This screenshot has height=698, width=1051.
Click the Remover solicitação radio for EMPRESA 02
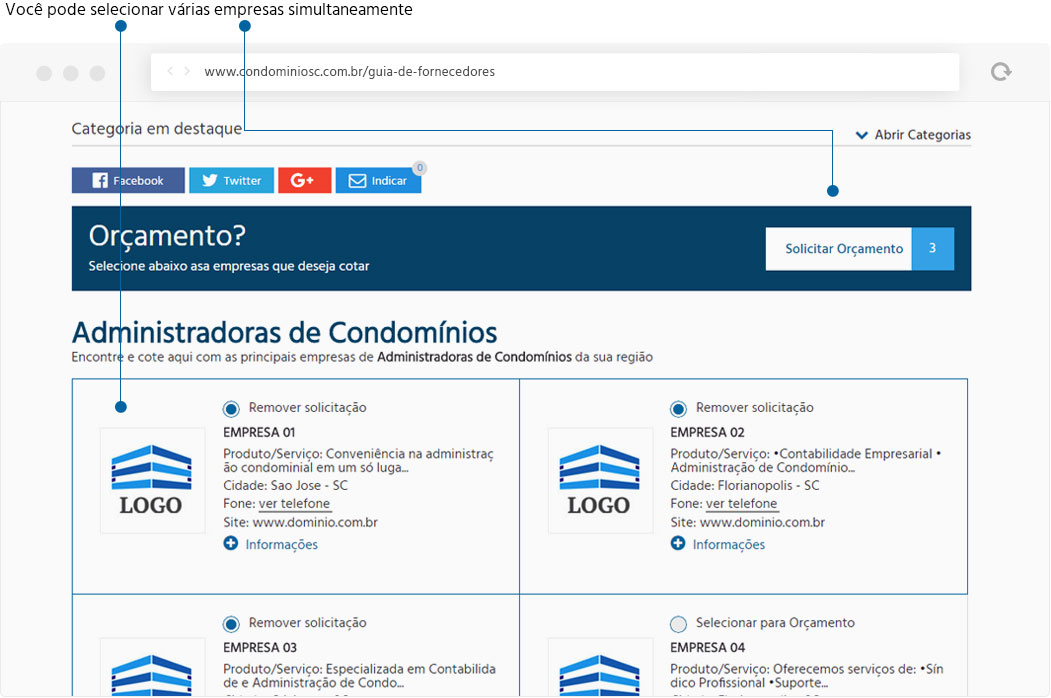pyautogui.click(x=678, y=408)
